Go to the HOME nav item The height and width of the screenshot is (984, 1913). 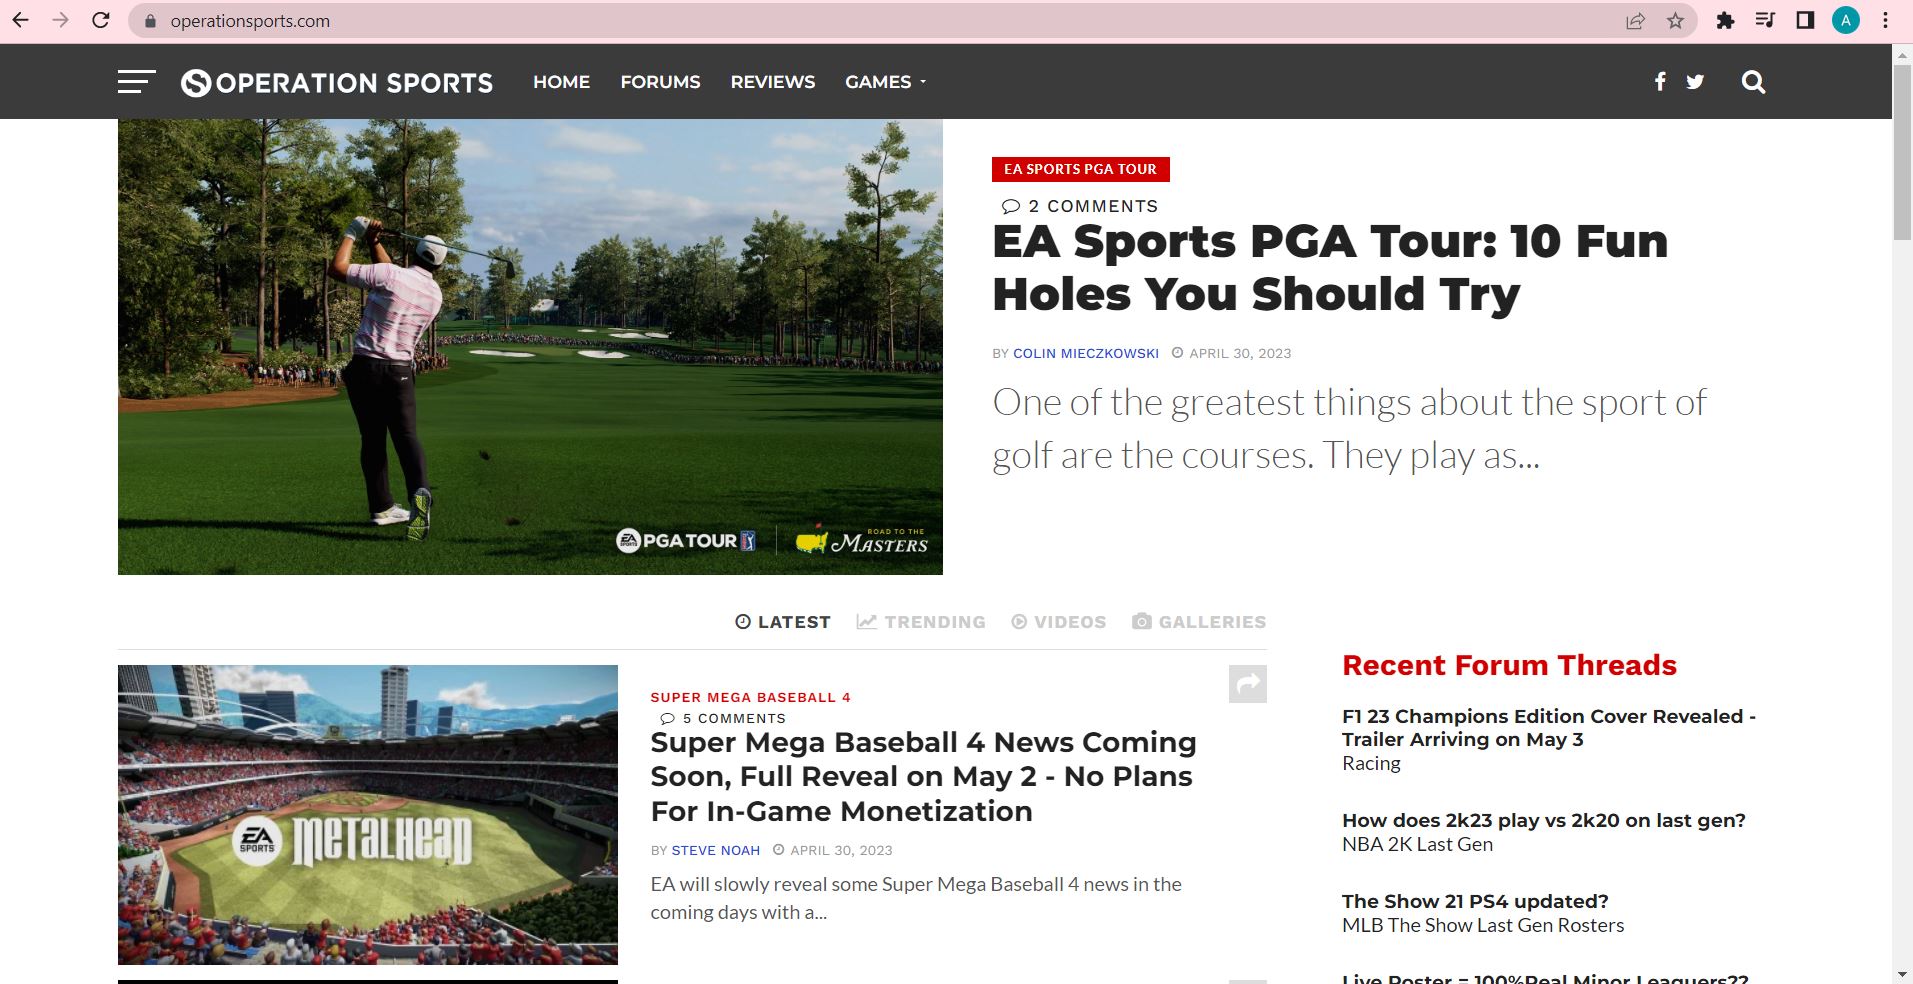pyautogui.click(x=561, y=82)
